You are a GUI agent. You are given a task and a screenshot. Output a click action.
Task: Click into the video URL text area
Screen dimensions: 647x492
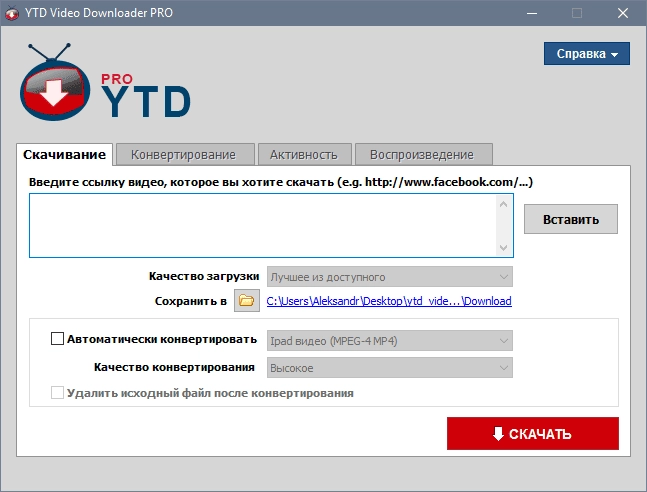[262, 225]
